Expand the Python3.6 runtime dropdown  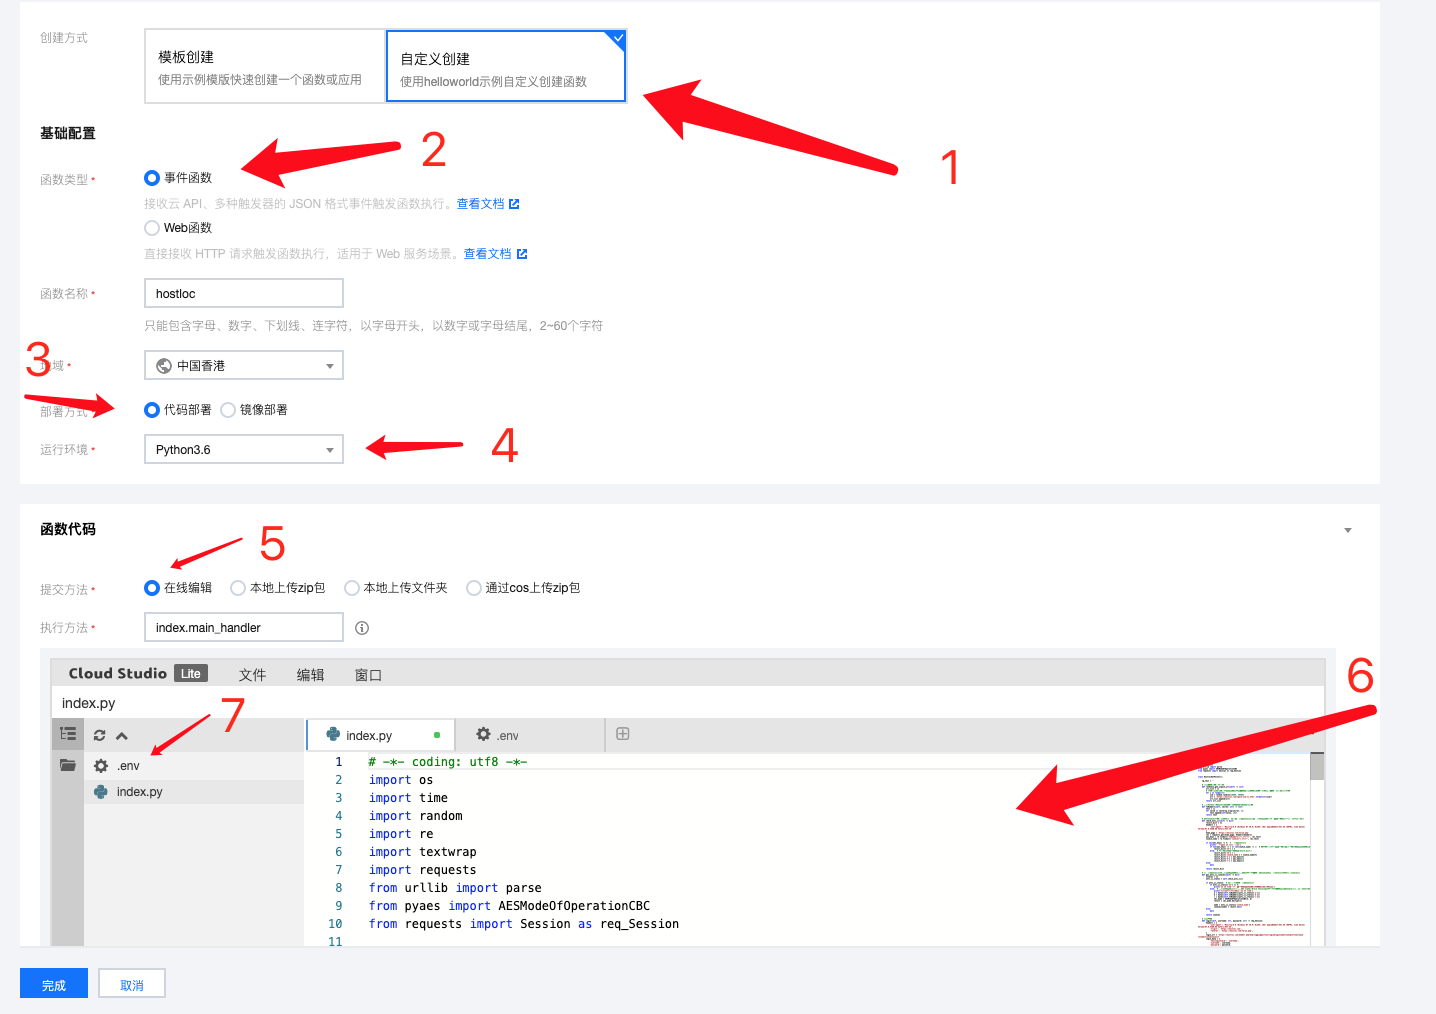coord(244,450)
